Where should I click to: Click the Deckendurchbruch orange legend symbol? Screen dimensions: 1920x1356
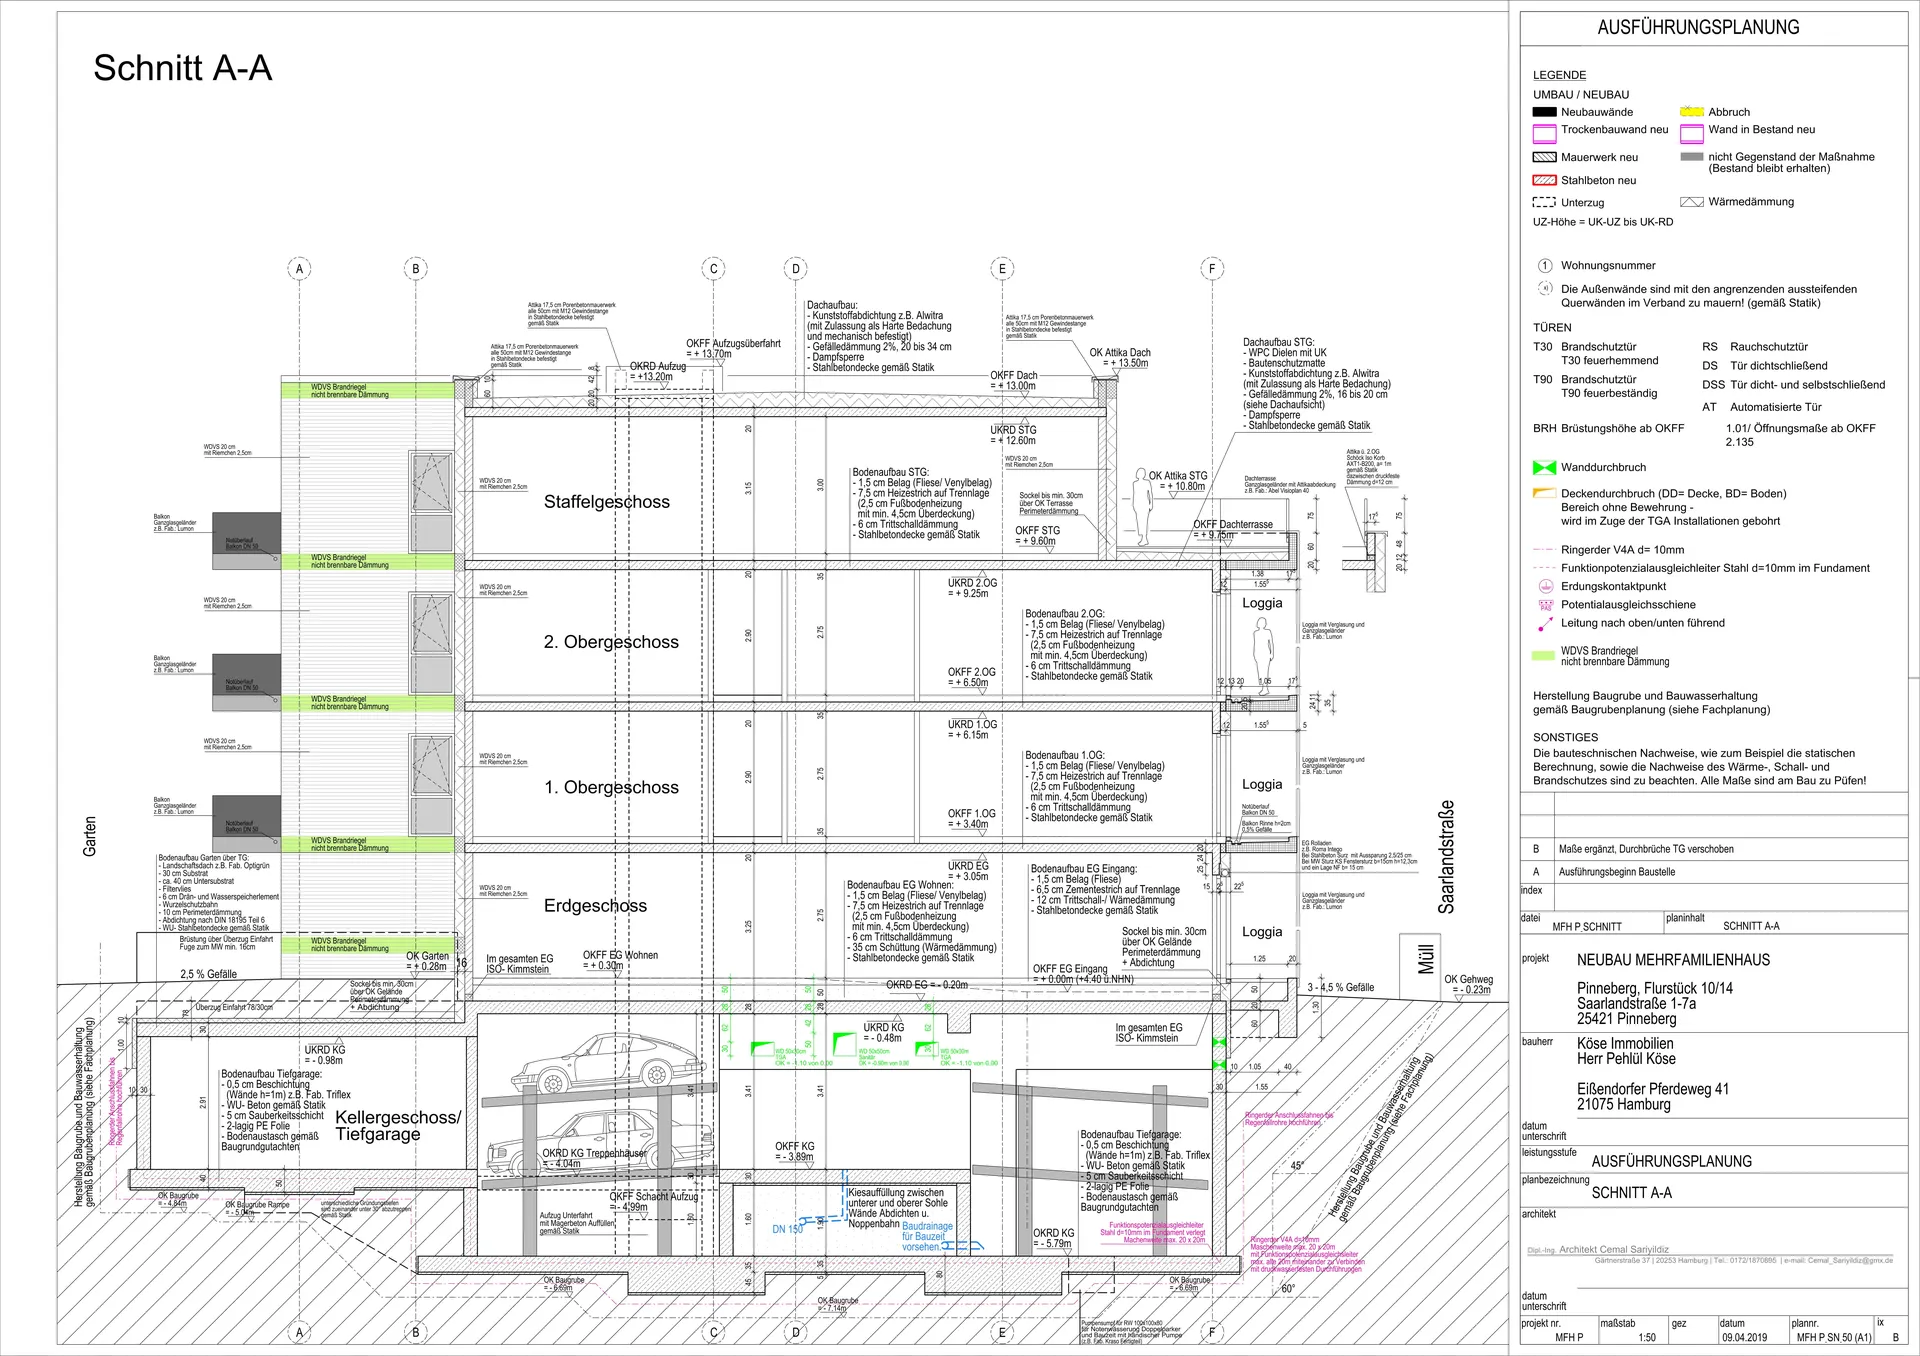coord(1544,493)
